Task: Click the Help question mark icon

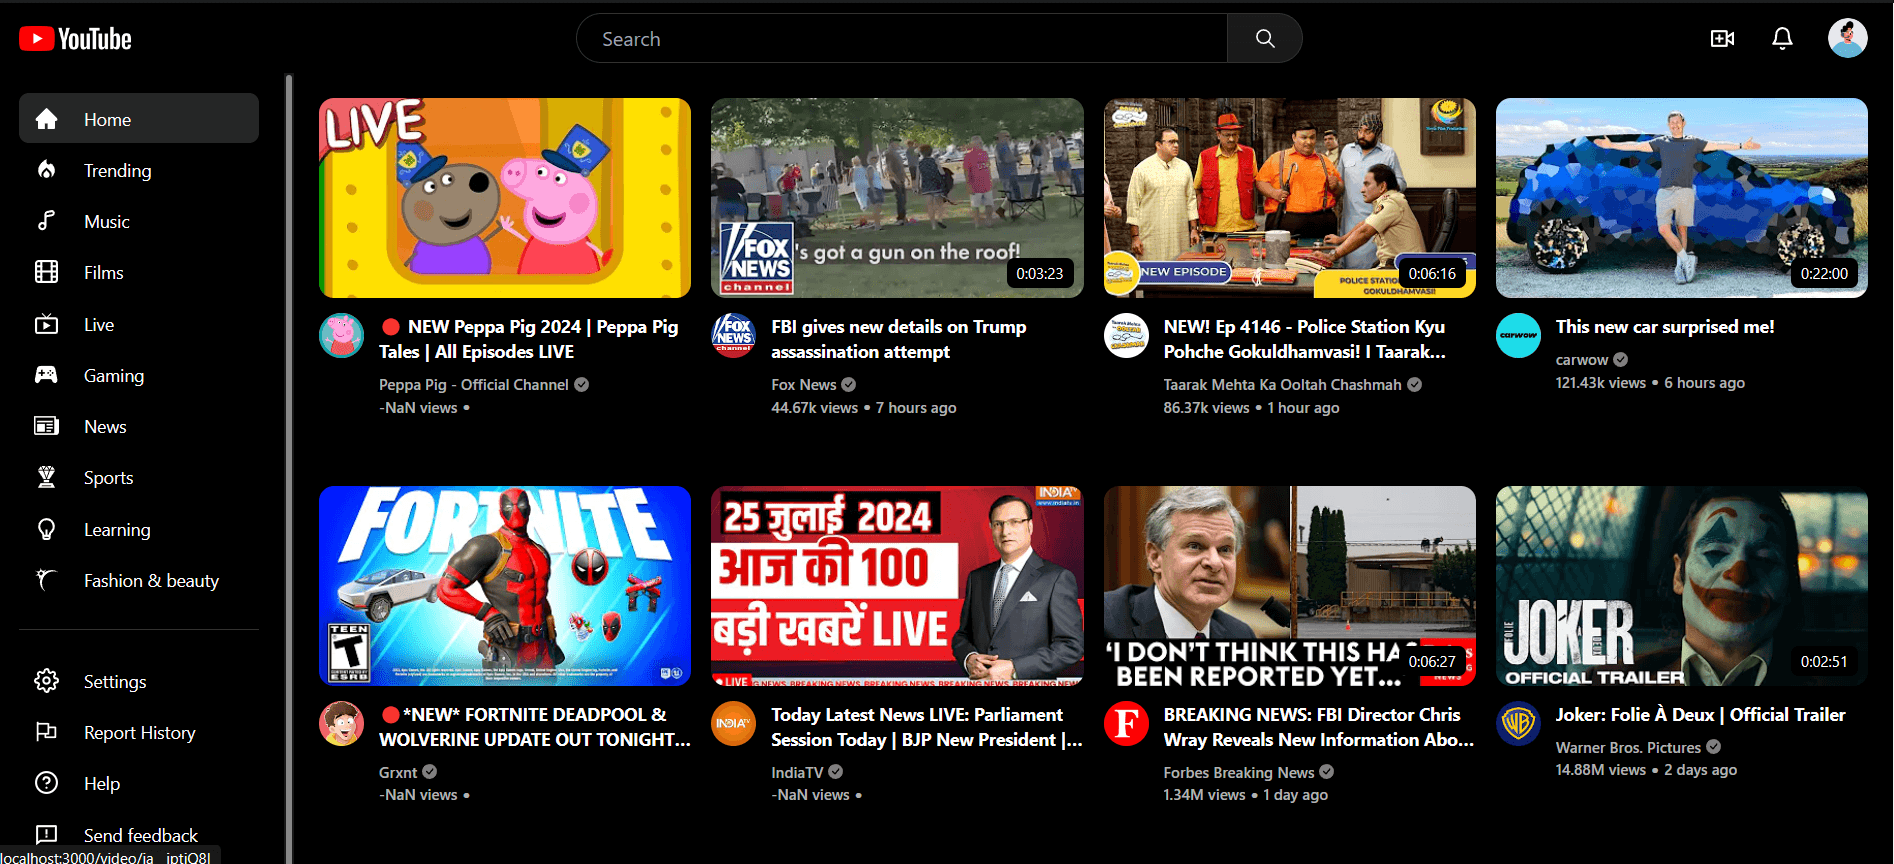Action: [46, 783]
